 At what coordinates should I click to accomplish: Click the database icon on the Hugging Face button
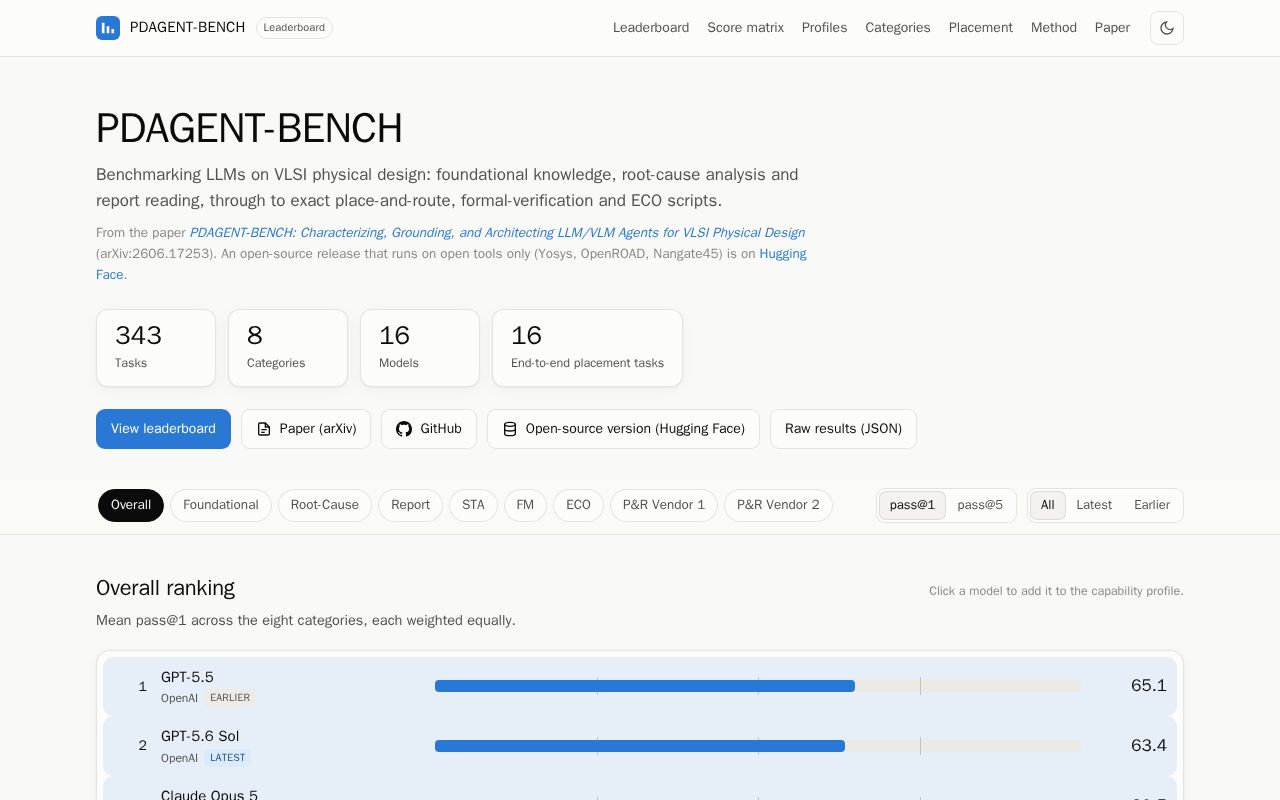pyautogui.click(x=510, y=429)
